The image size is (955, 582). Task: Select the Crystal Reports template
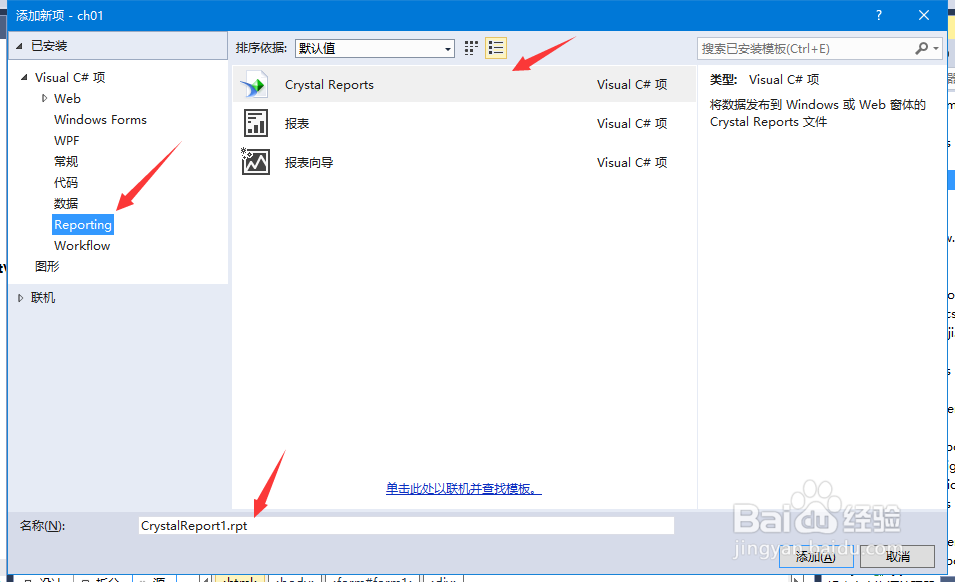tap(329, 85)
